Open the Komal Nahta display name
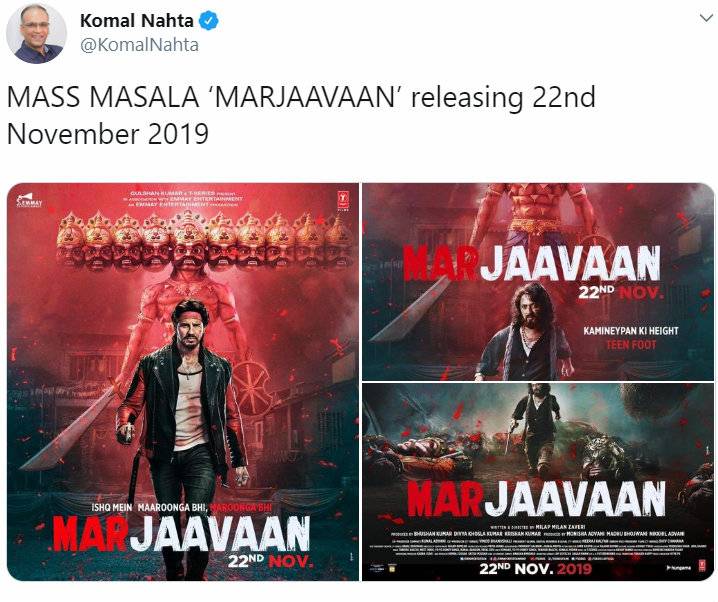718x602 pixels. click(x=136, y=21)
